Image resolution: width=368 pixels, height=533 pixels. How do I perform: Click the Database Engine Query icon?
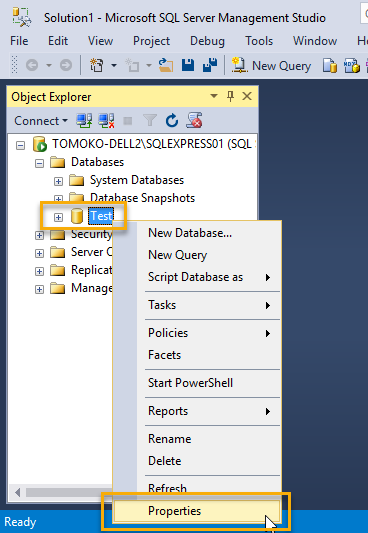330,65
